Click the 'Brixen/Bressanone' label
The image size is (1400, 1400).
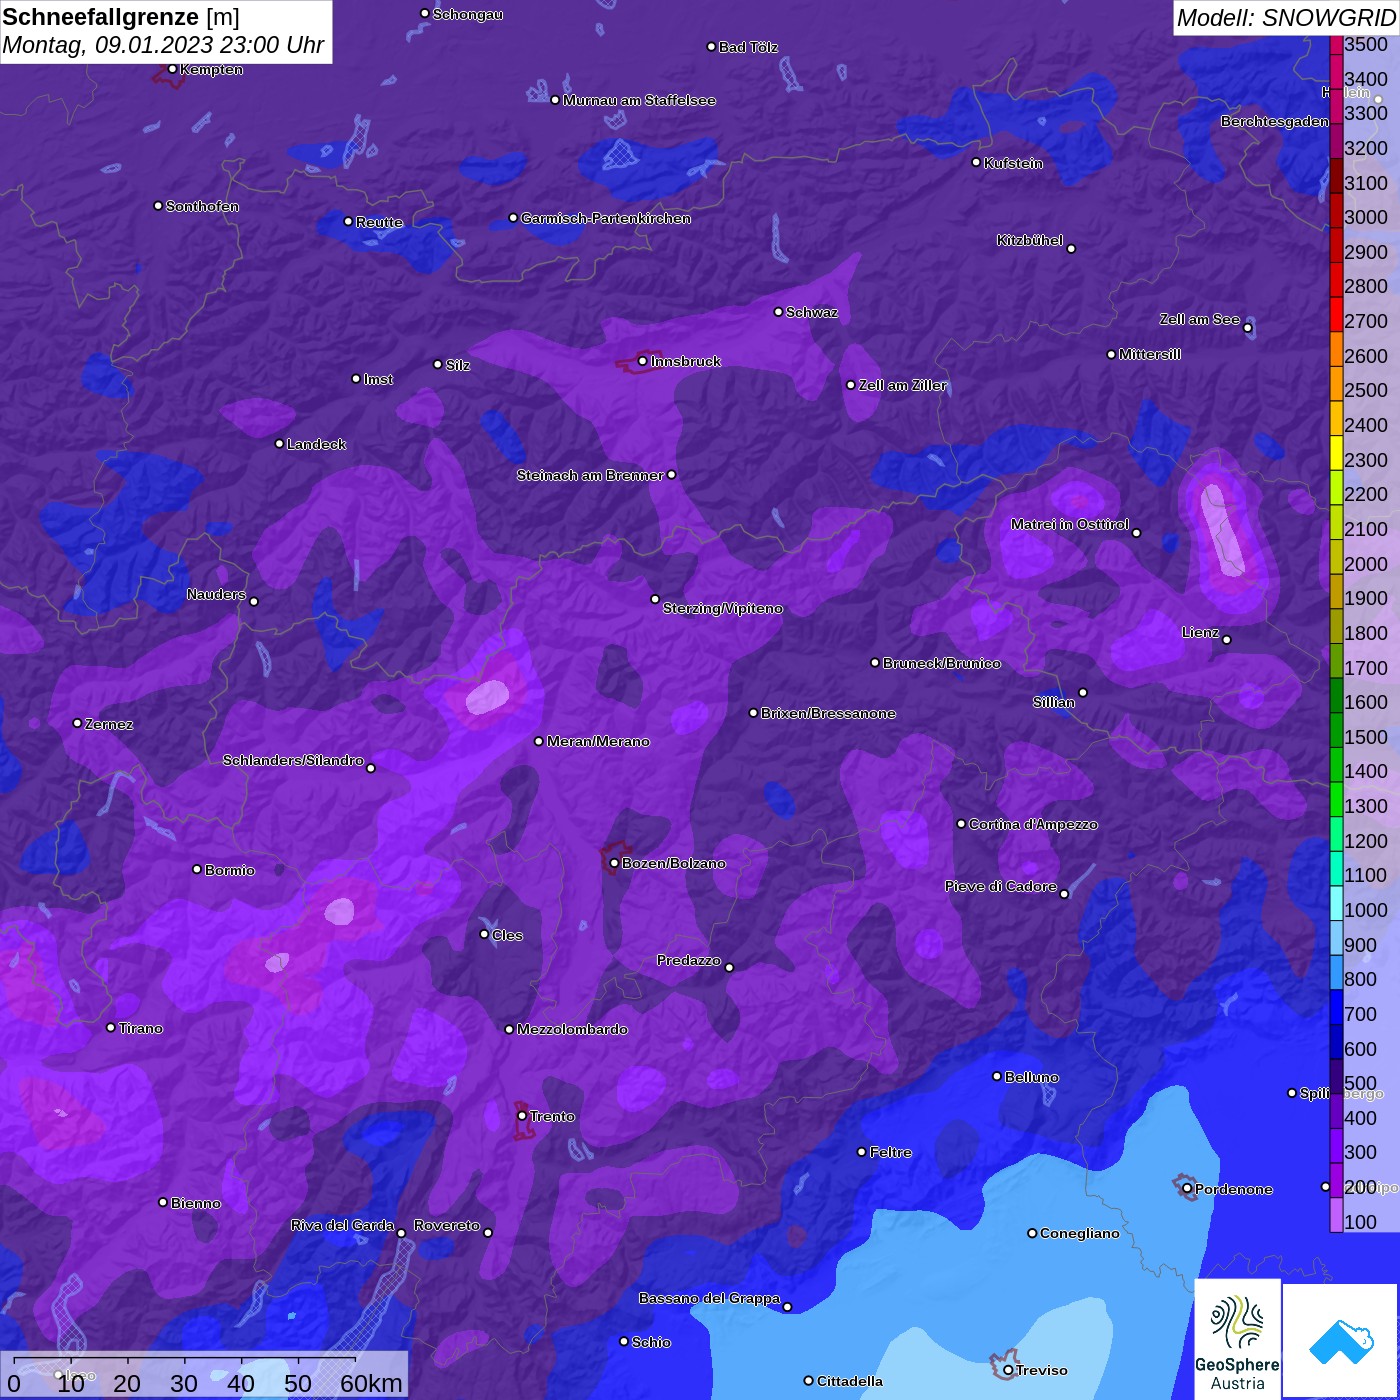click(x=828, y=713)
